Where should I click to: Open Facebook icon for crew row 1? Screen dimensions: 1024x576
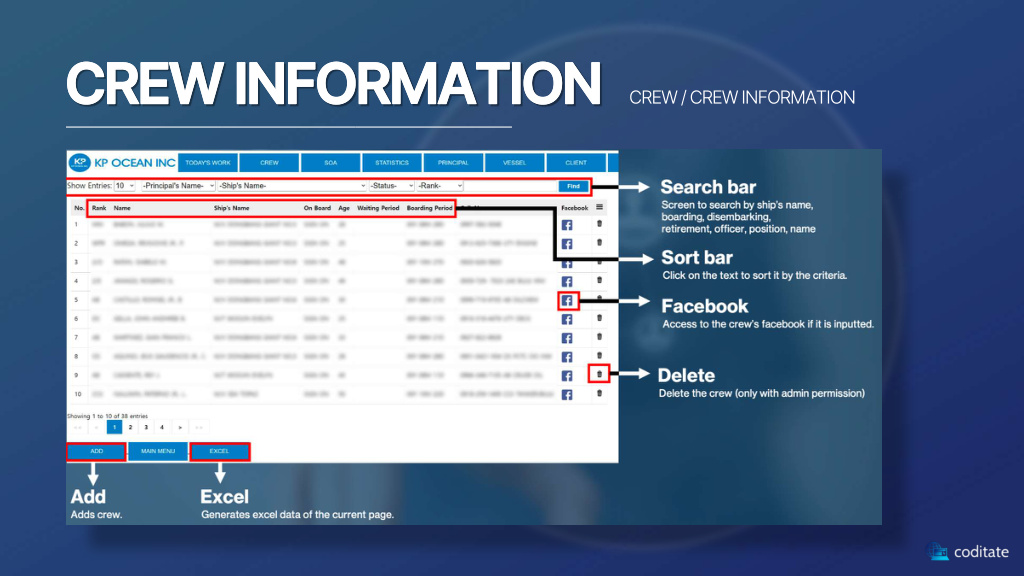(x=568, y=226)
